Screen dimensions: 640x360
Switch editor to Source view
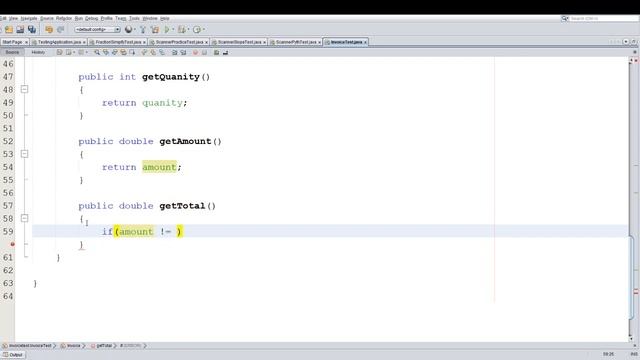coord(12,52)
